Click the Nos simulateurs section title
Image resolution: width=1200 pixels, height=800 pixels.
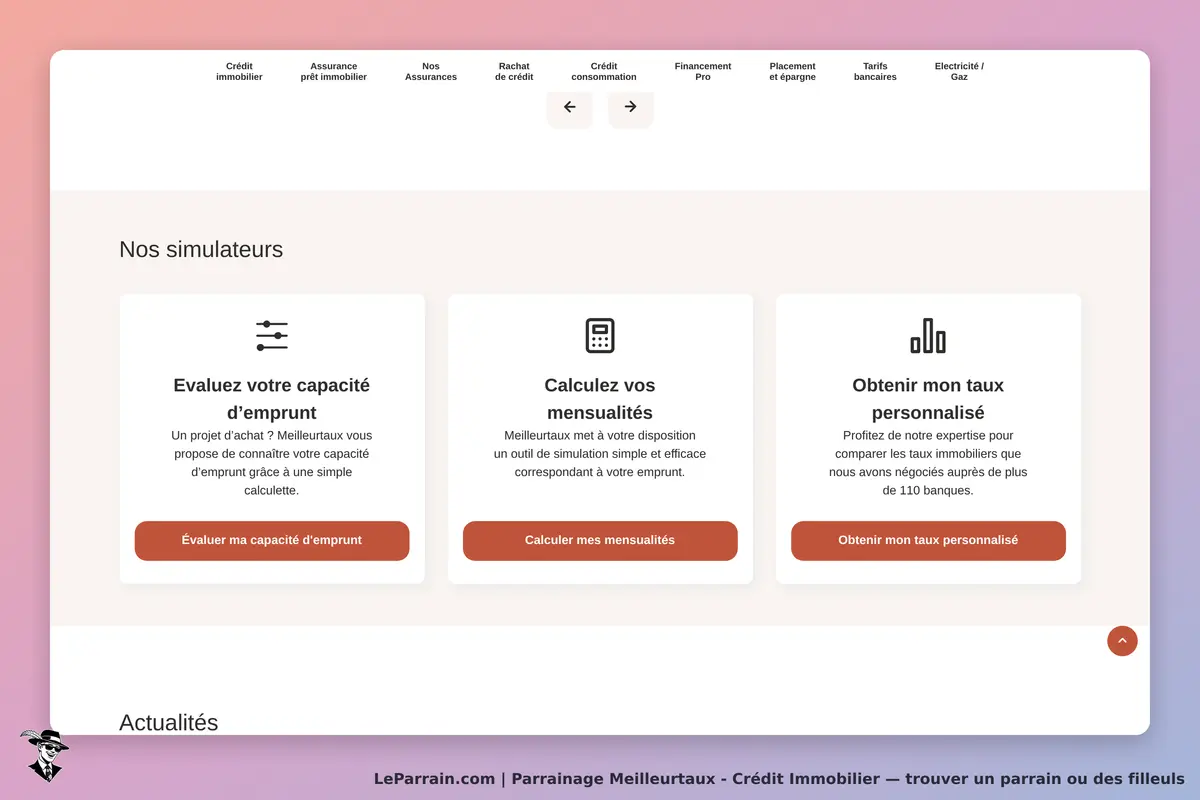pyautogui.click(x=201, y=249)
